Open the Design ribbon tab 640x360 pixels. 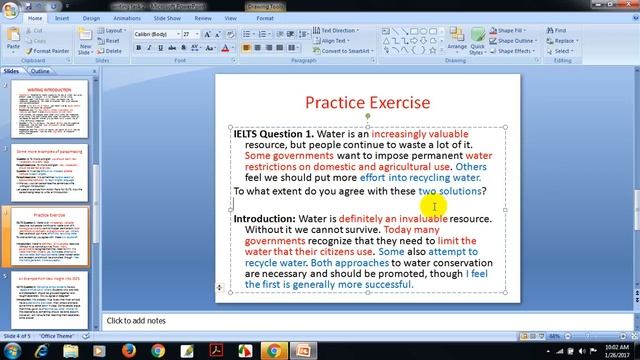point(91,18)
